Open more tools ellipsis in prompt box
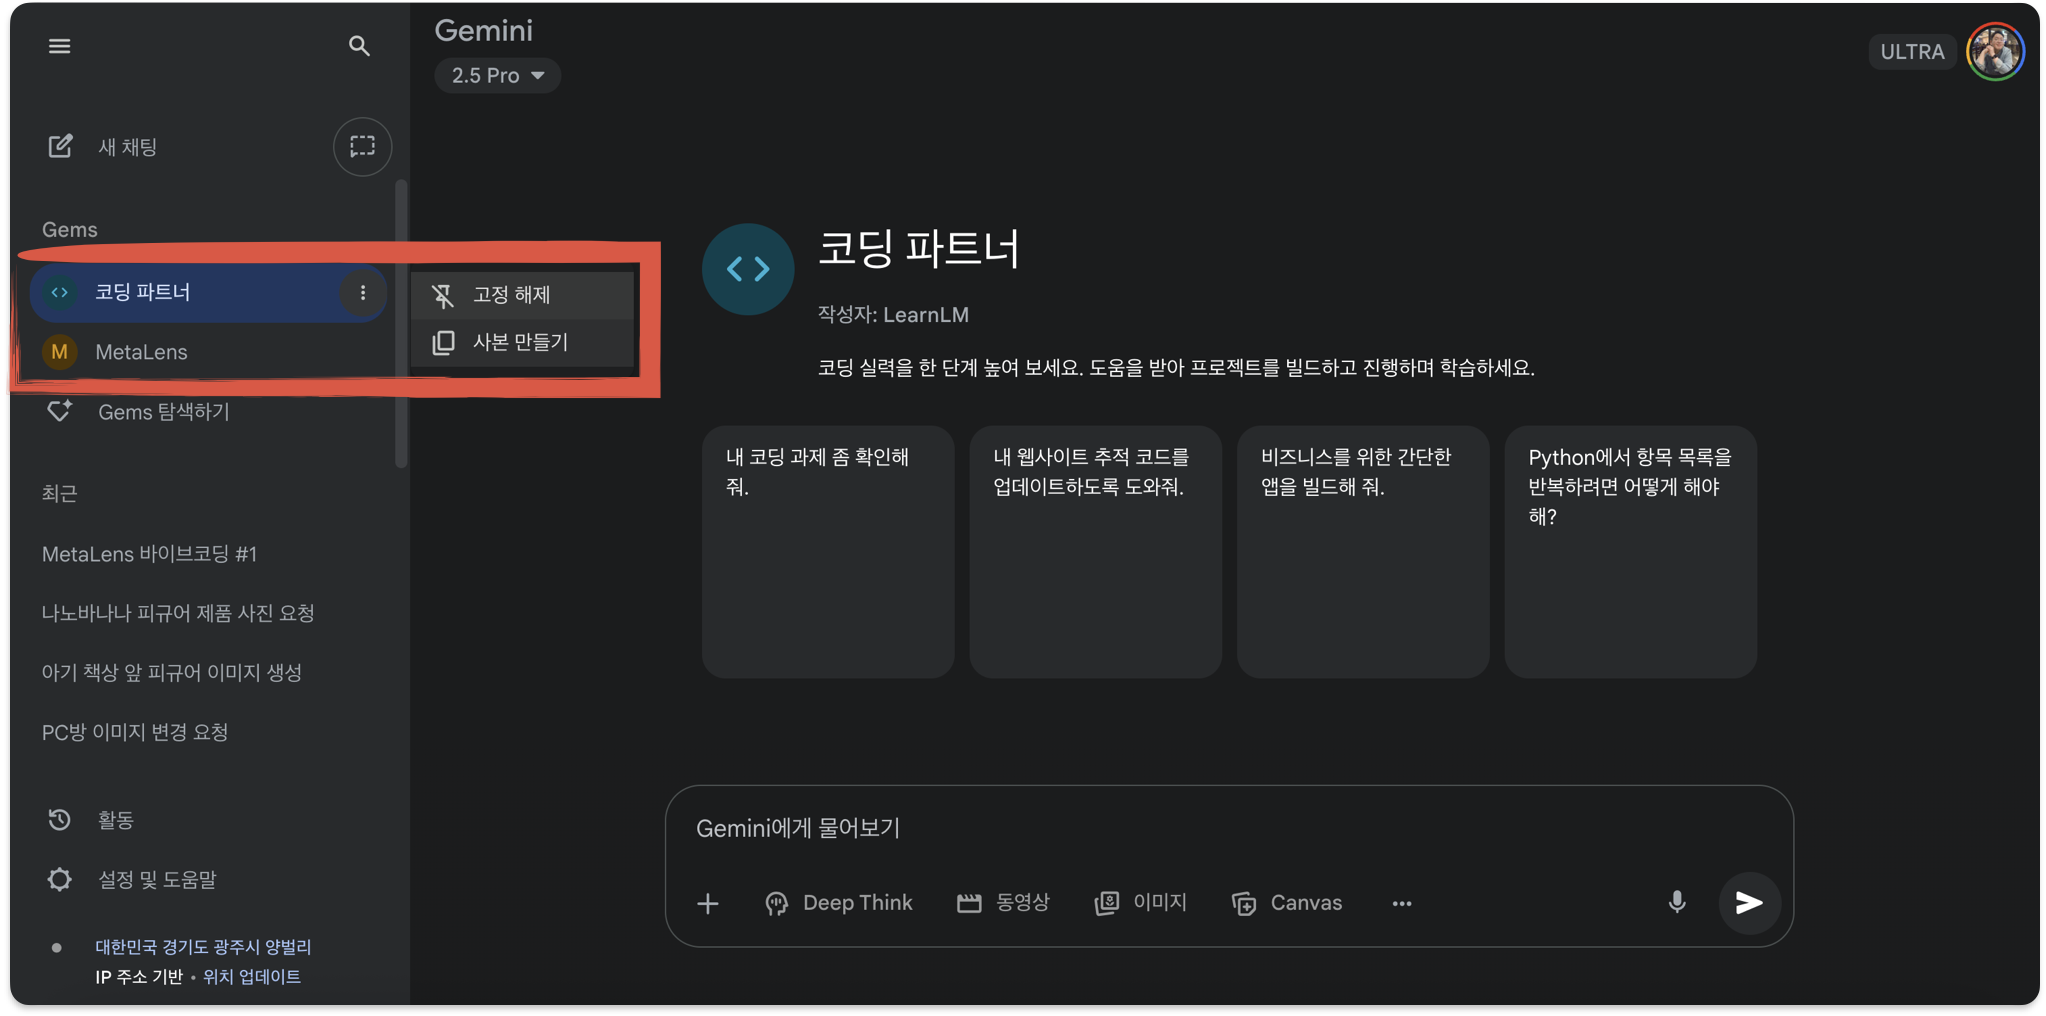Viewport: 2046px width, 1016px height. [1402, 903]
